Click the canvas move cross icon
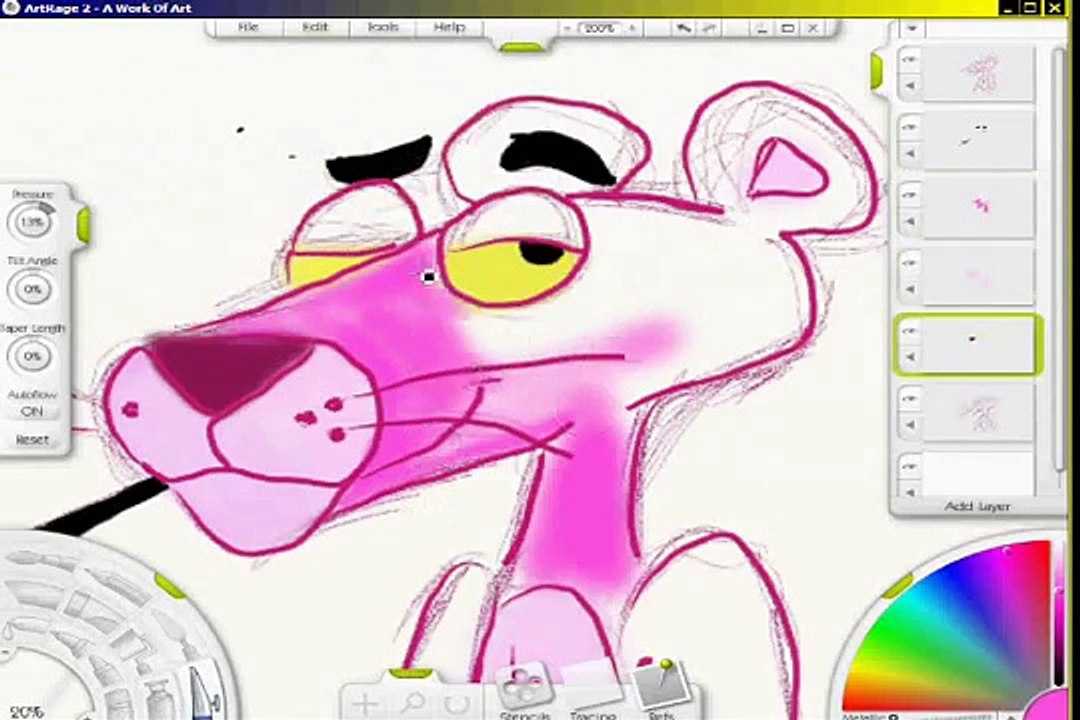1080x720 pixels. pos(365,704)
